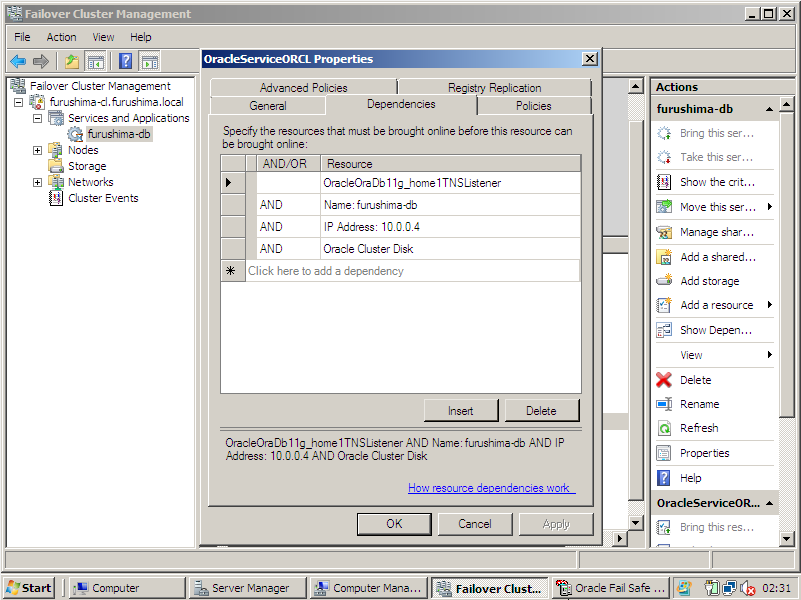Select the OracleOraDb11g_home1TNSListener dependency row
The image size is (801, 600).
401,183
